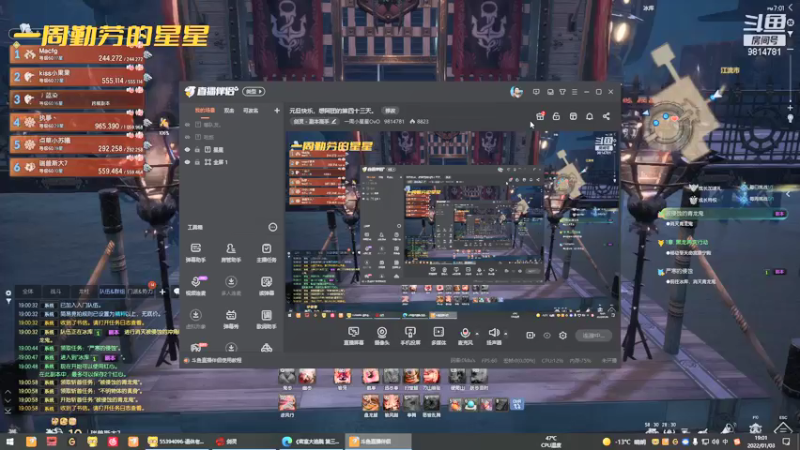Open the microphone tool with purple badge in the toolbox

pos(195,286)
